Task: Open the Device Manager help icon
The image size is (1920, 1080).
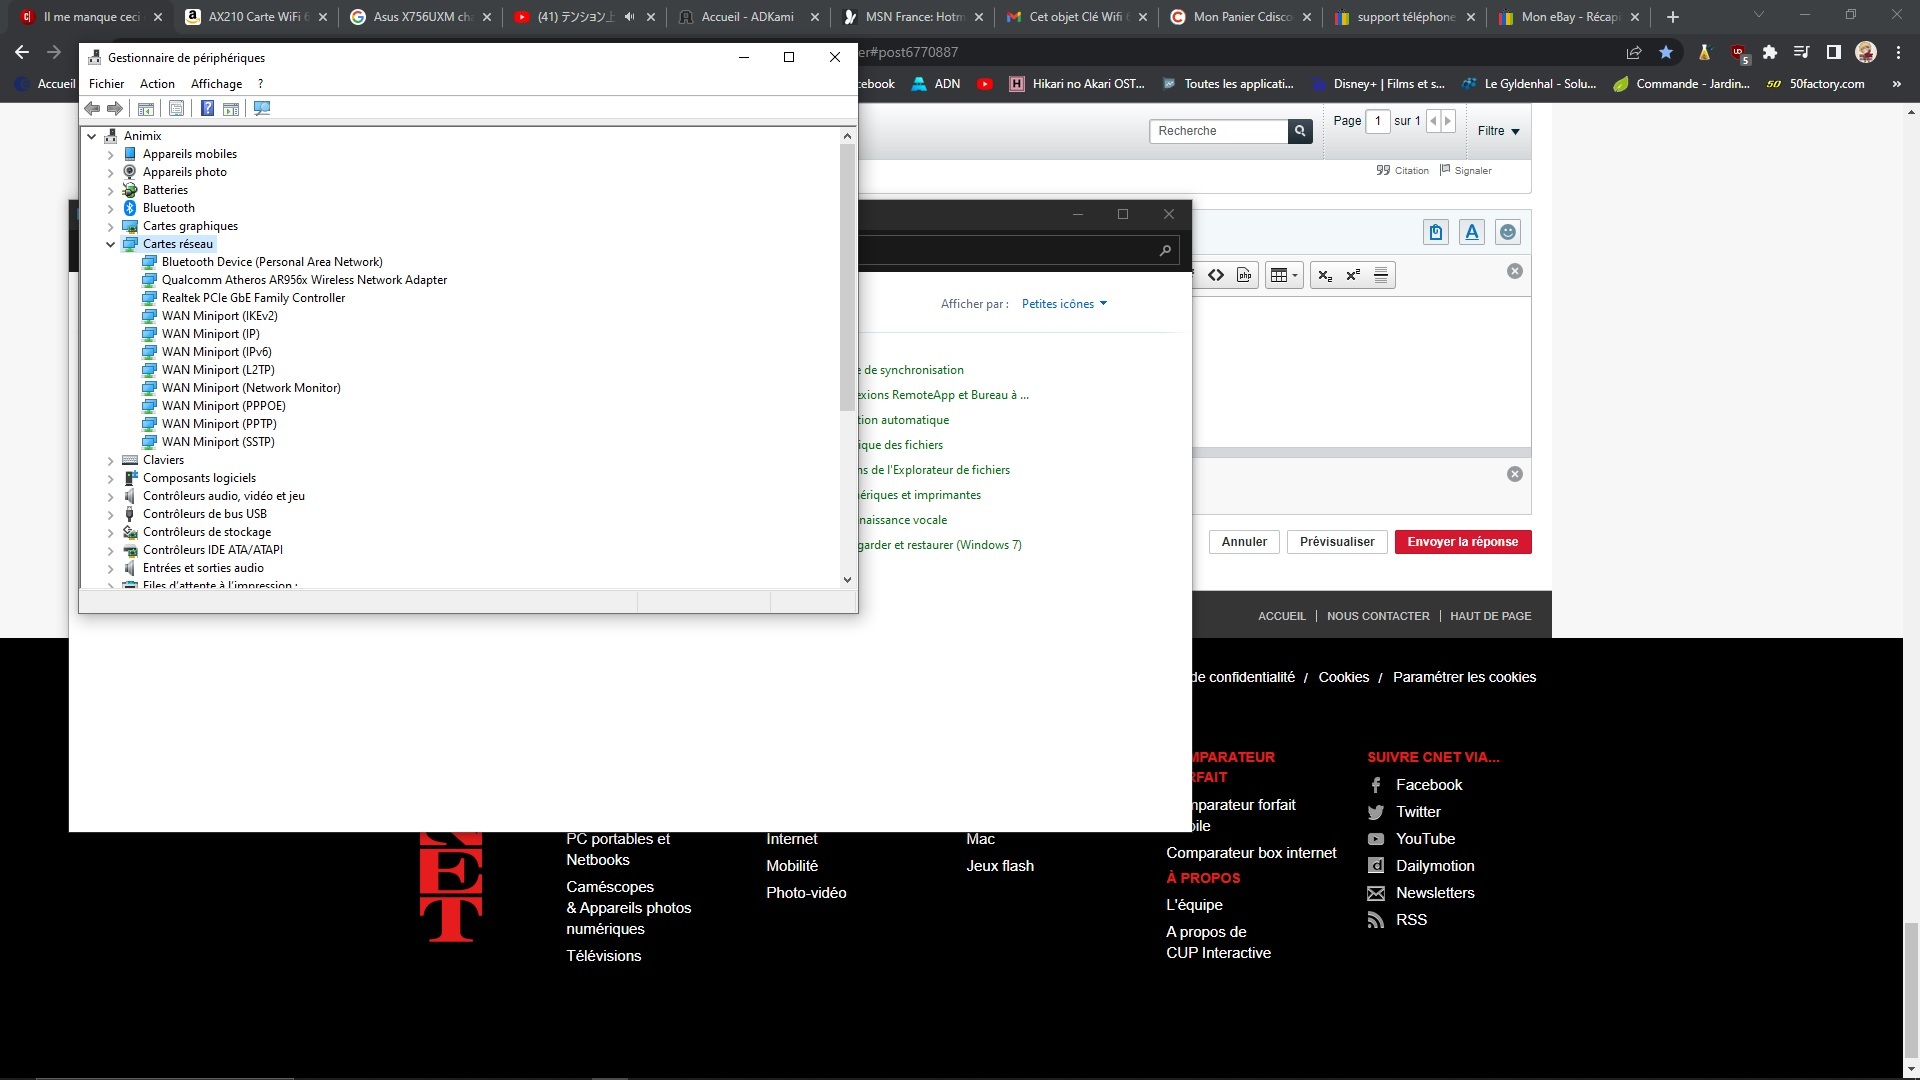Action: click(207, 108)
